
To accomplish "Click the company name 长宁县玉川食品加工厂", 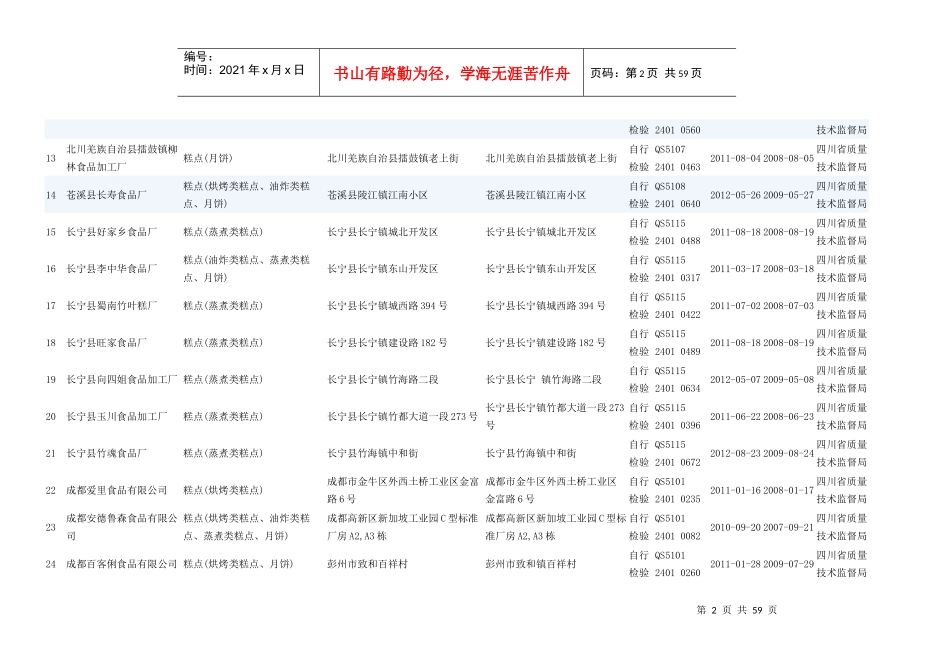I will (x=117, y=417).
